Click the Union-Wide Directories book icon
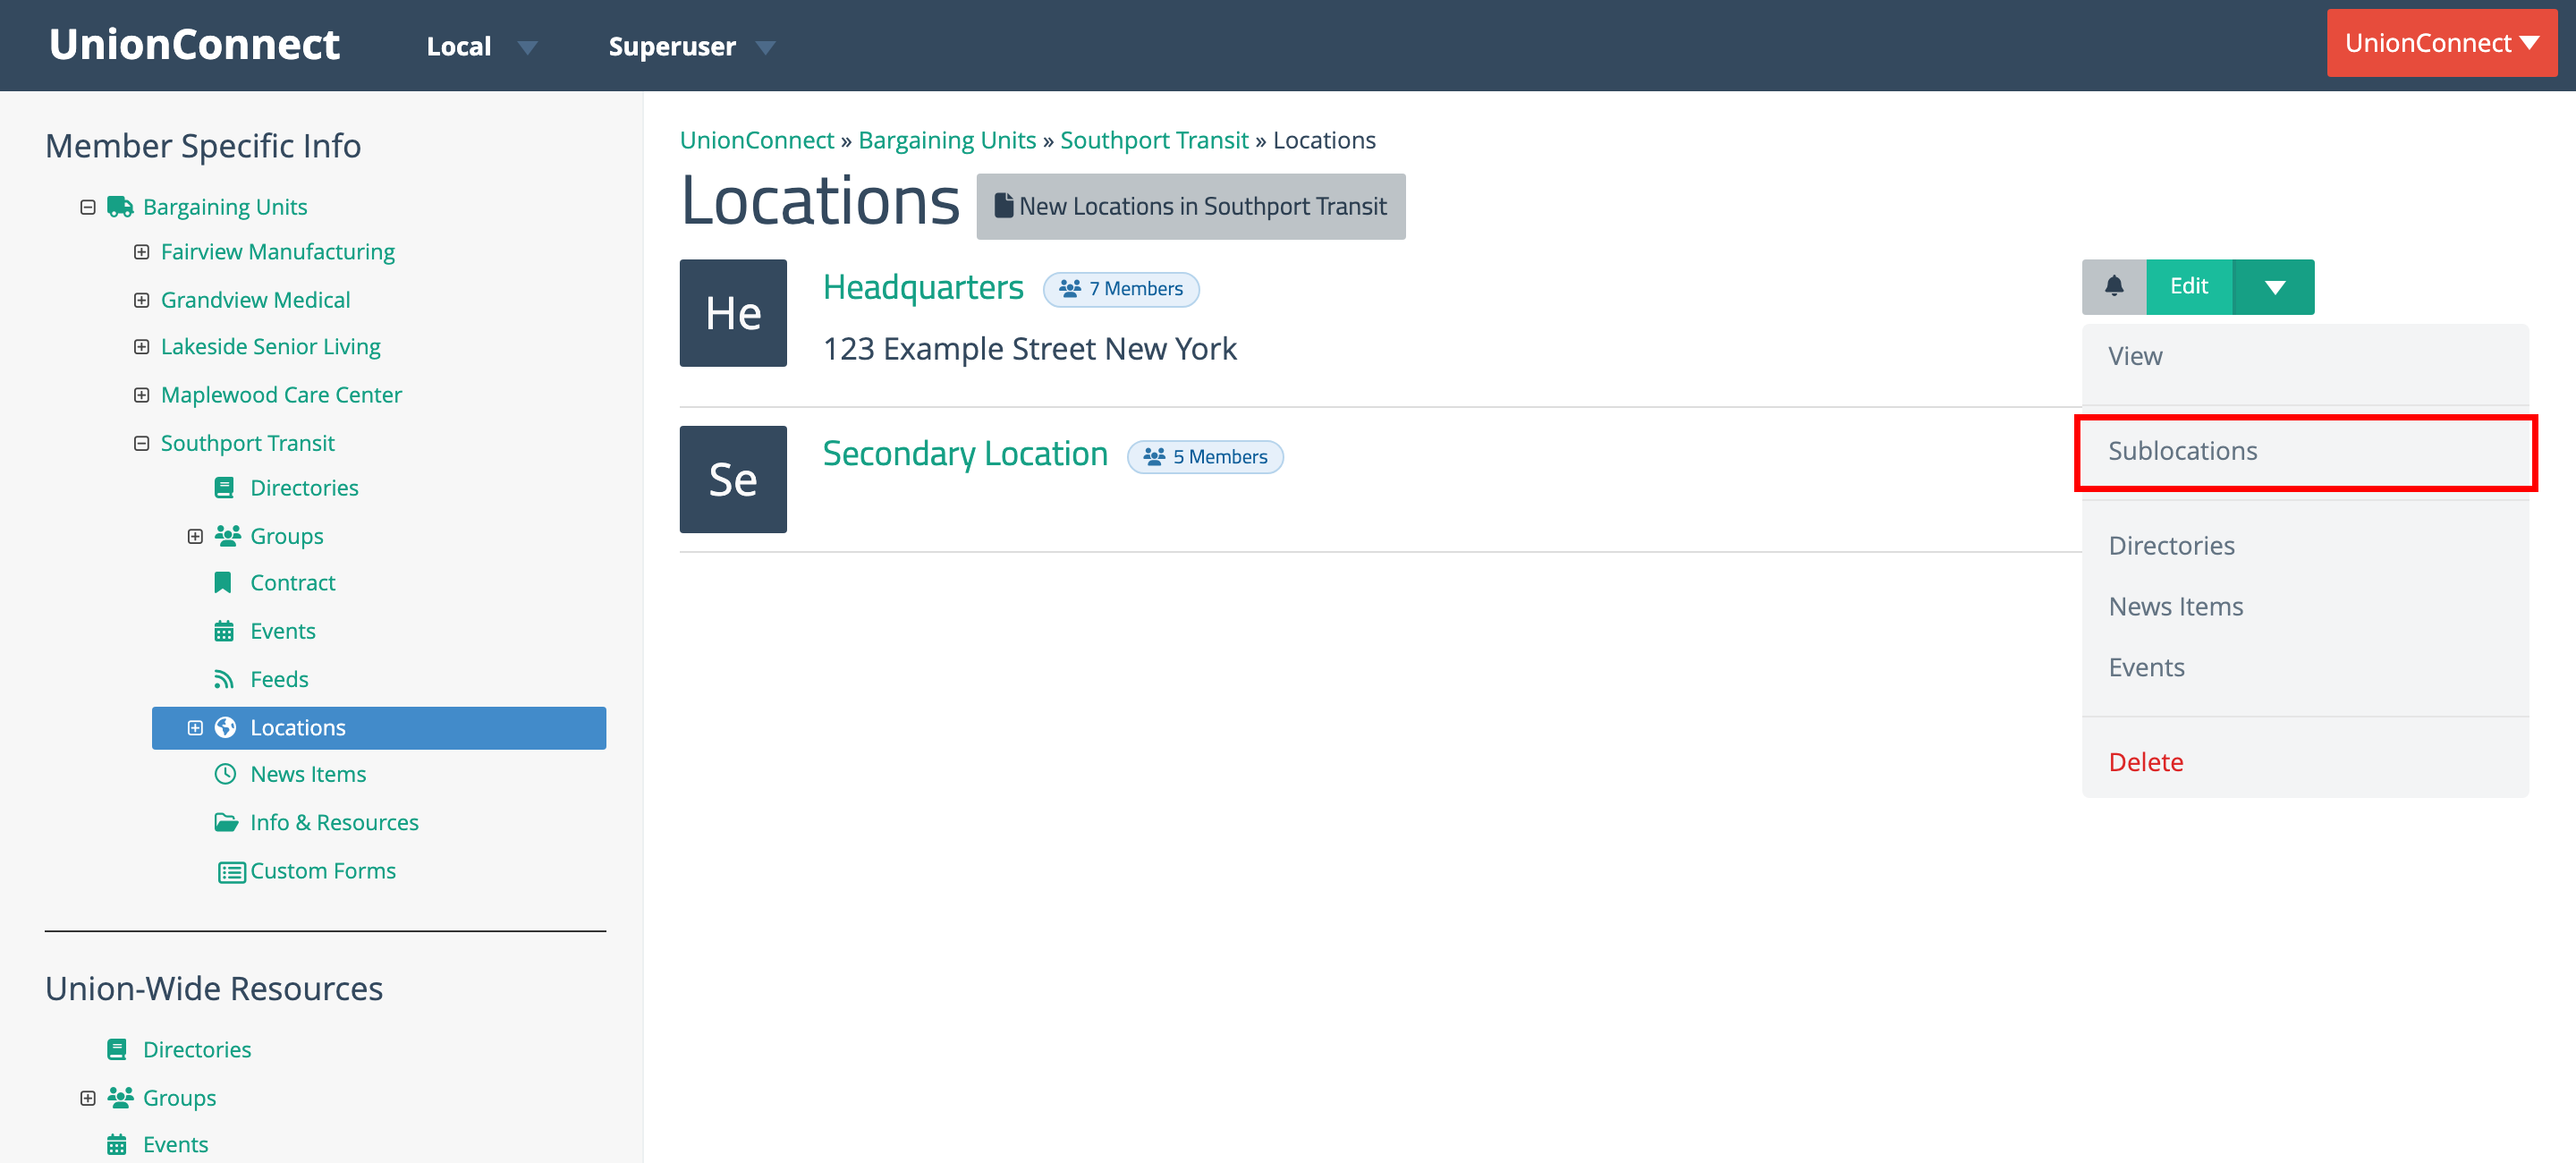Screen dimensions: 2576x1163 (x=117, y=1049)
